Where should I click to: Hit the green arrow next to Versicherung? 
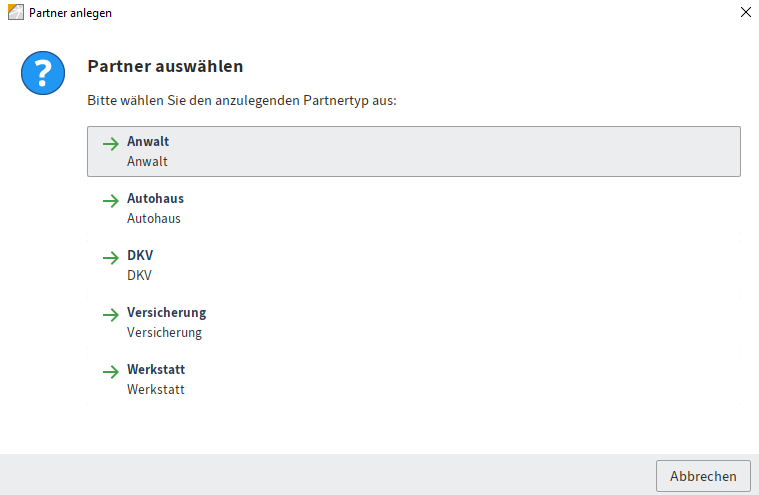coord(110,314)
